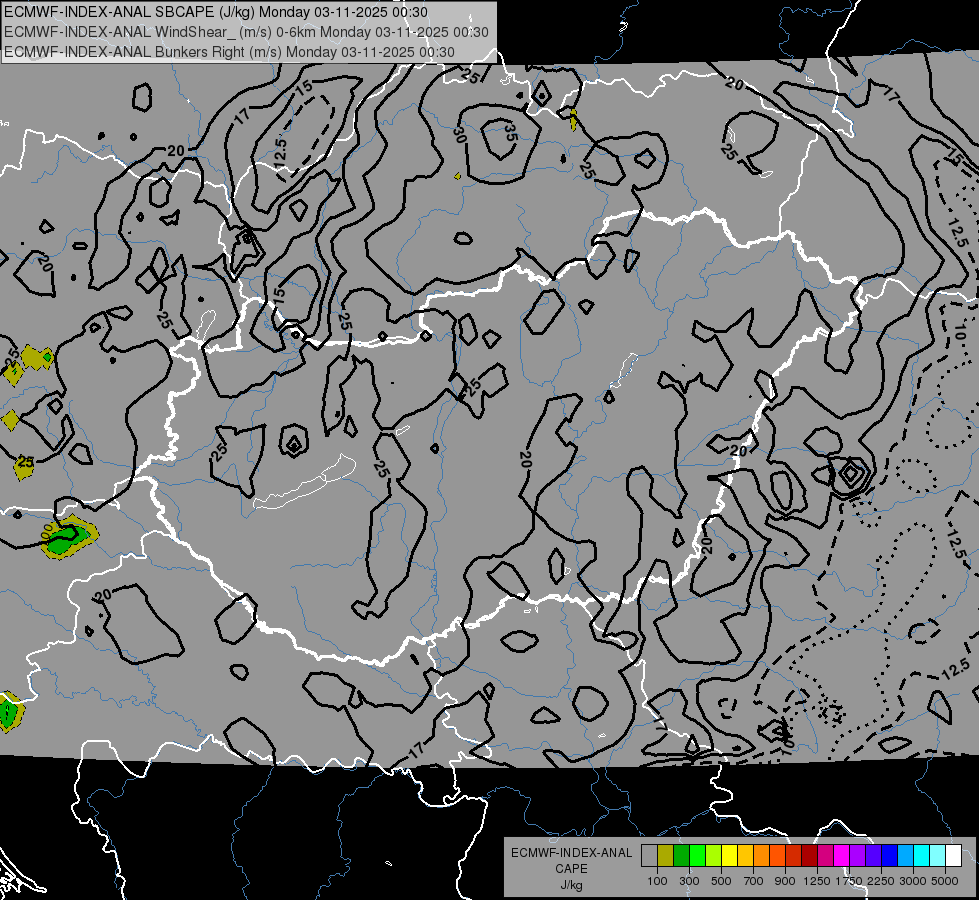Click the dark green legend swatch
Viewport: 979px width, 900px height.
pos(681,856)
